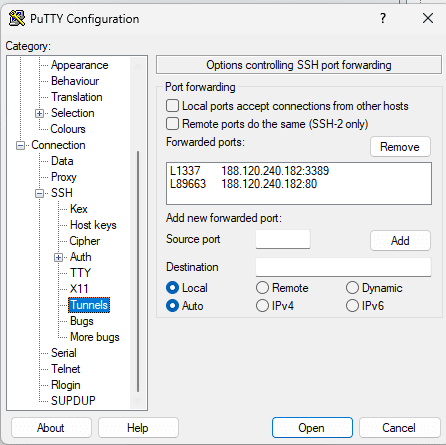Click the Remove button
Viewport: 446px width, 445px height.
point(400,147)
